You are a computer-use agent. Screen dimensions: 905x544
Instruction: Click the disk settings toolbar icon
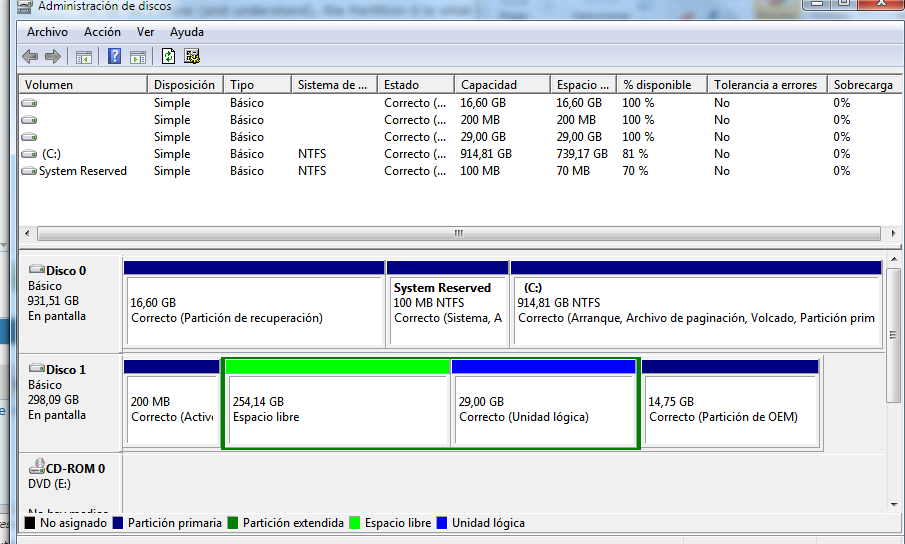(192, 57)
